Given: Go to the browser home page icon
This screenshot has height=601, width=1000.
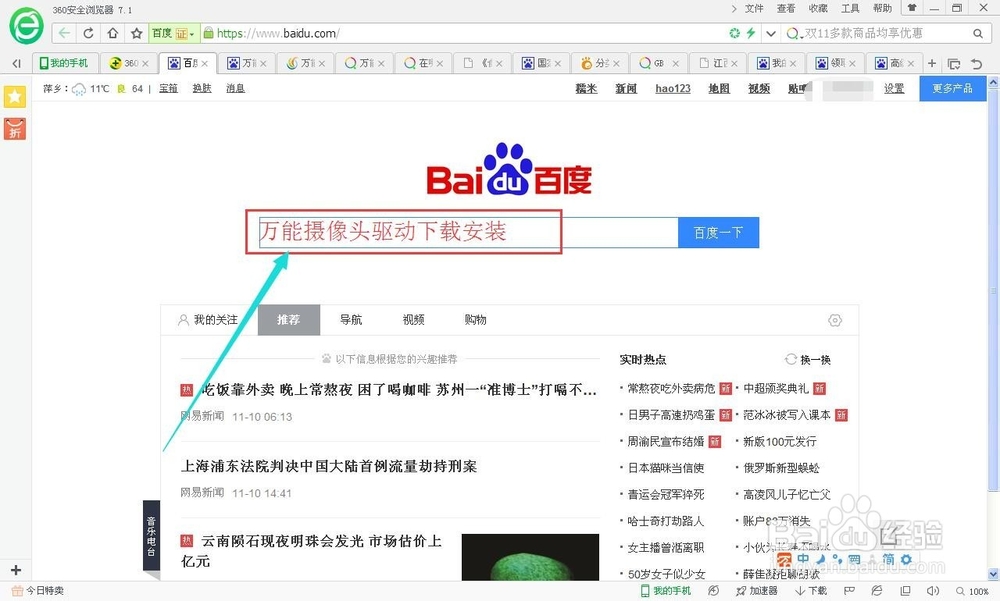Looking at the screenshot, I should tap(112, 33).
